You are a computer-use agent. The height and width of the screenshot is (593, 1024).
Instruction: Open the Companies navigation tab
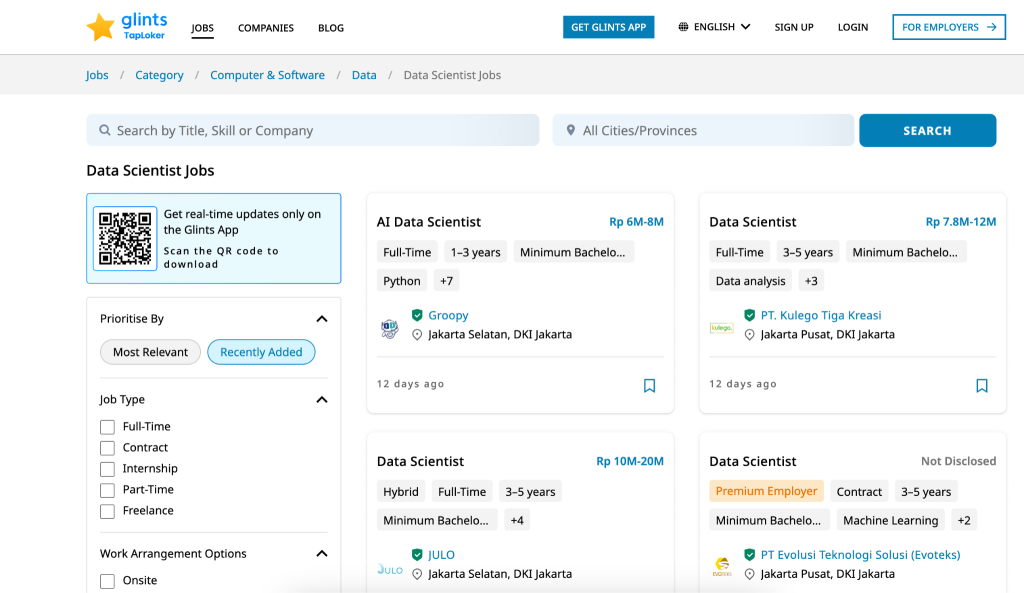point(266,28)
